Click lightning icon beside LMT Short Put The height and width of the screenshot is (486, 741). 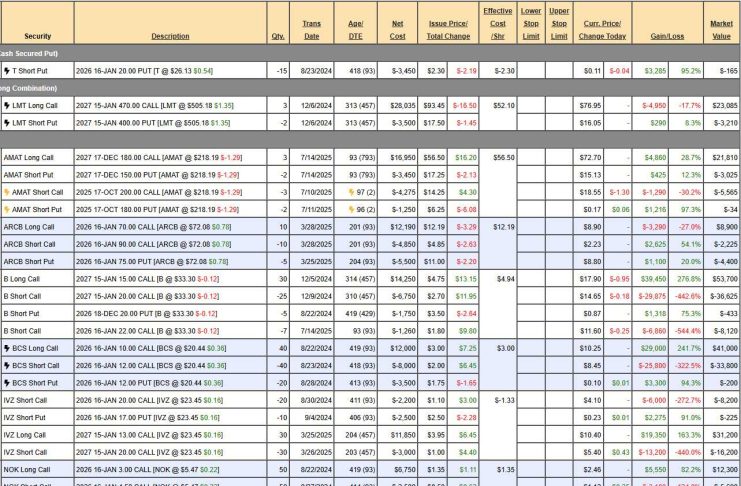coord(7,122)
